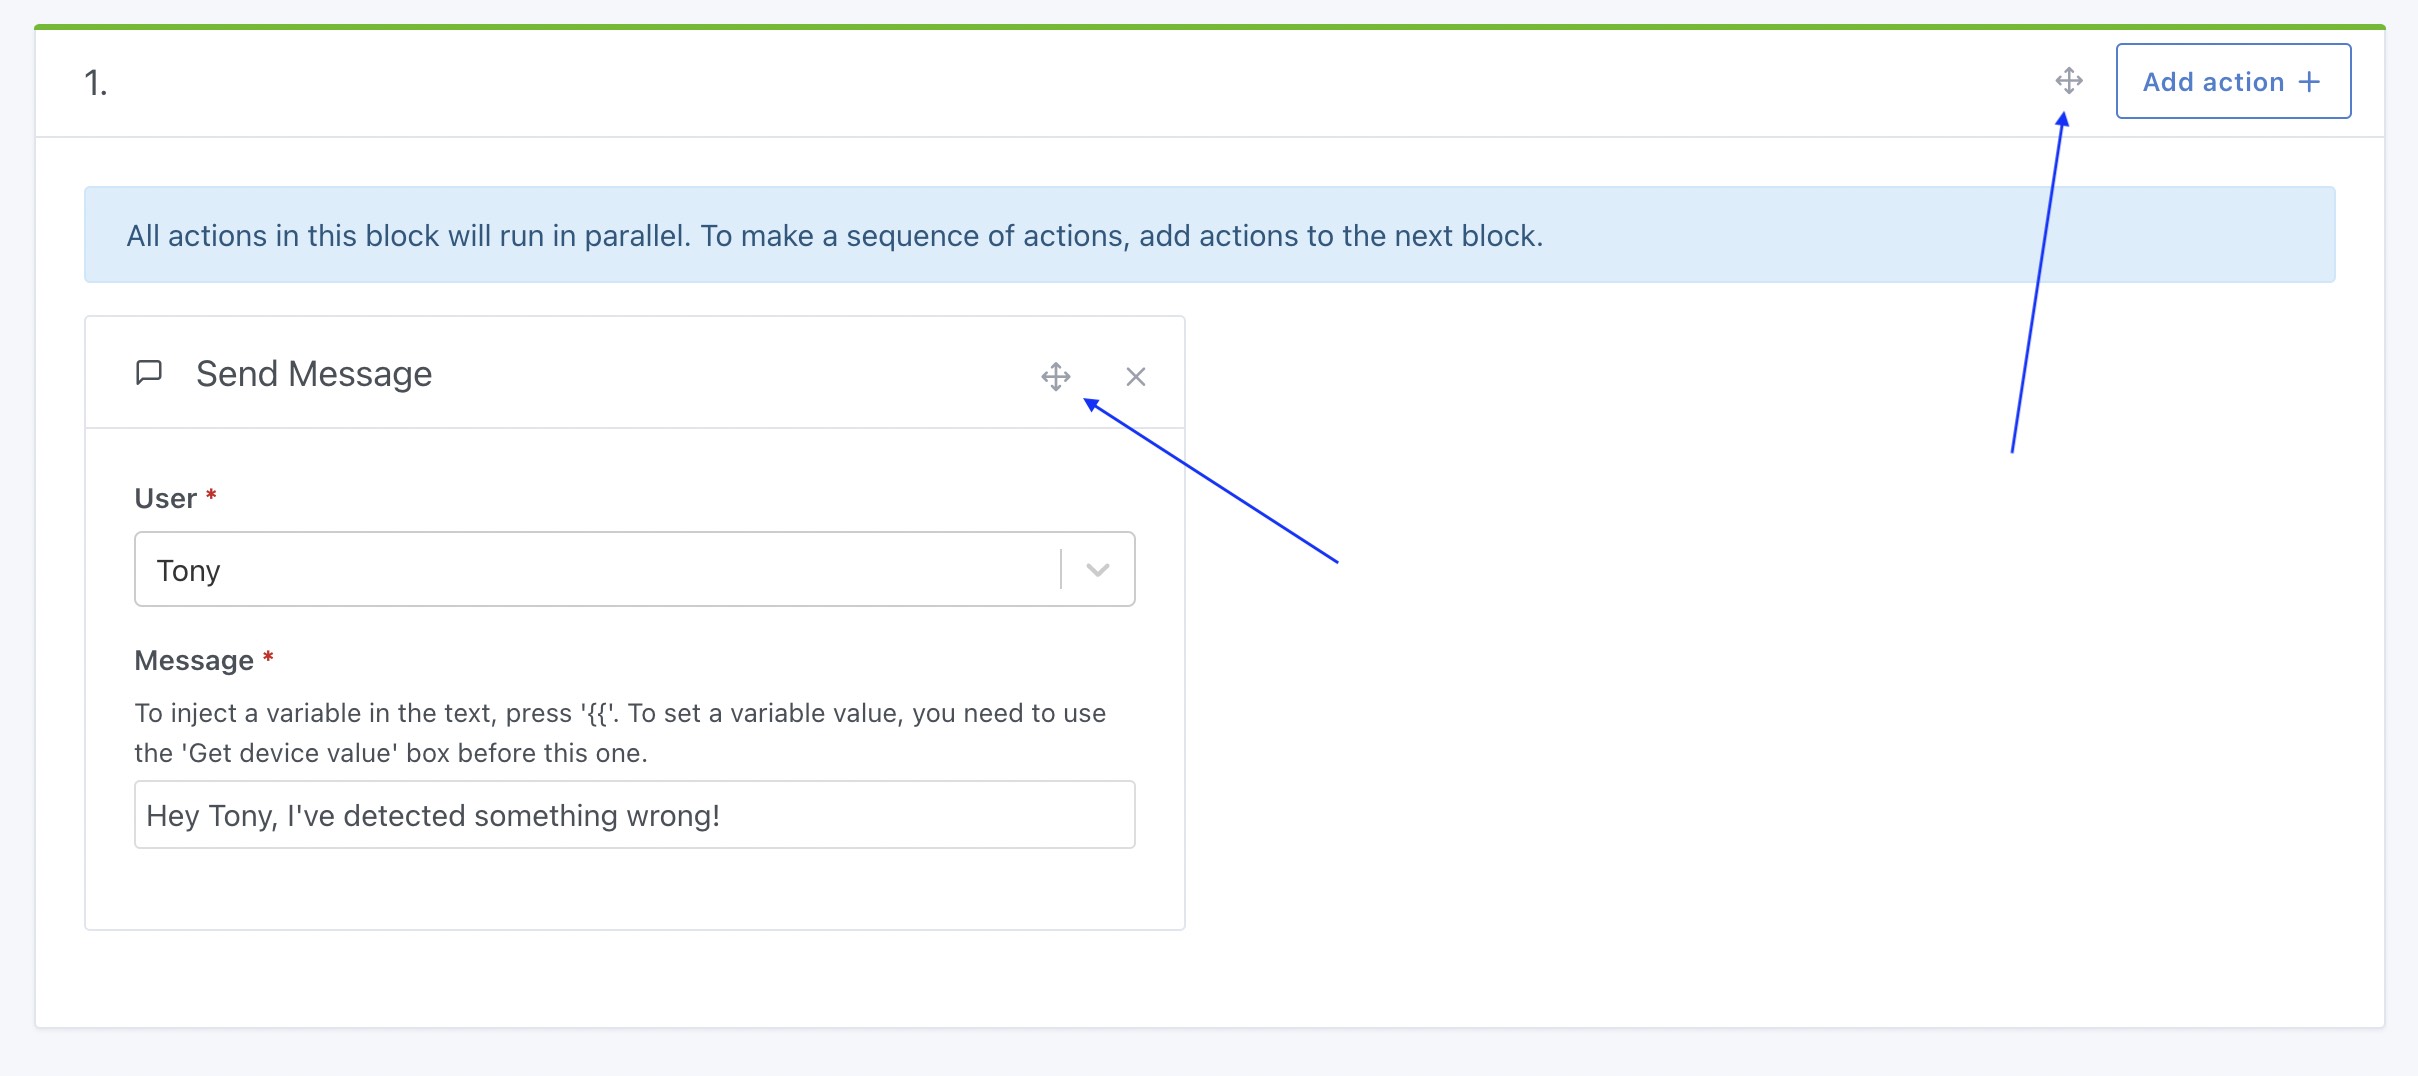Click the speech bubble icon beside Send Message

click(x=149, y=373)
